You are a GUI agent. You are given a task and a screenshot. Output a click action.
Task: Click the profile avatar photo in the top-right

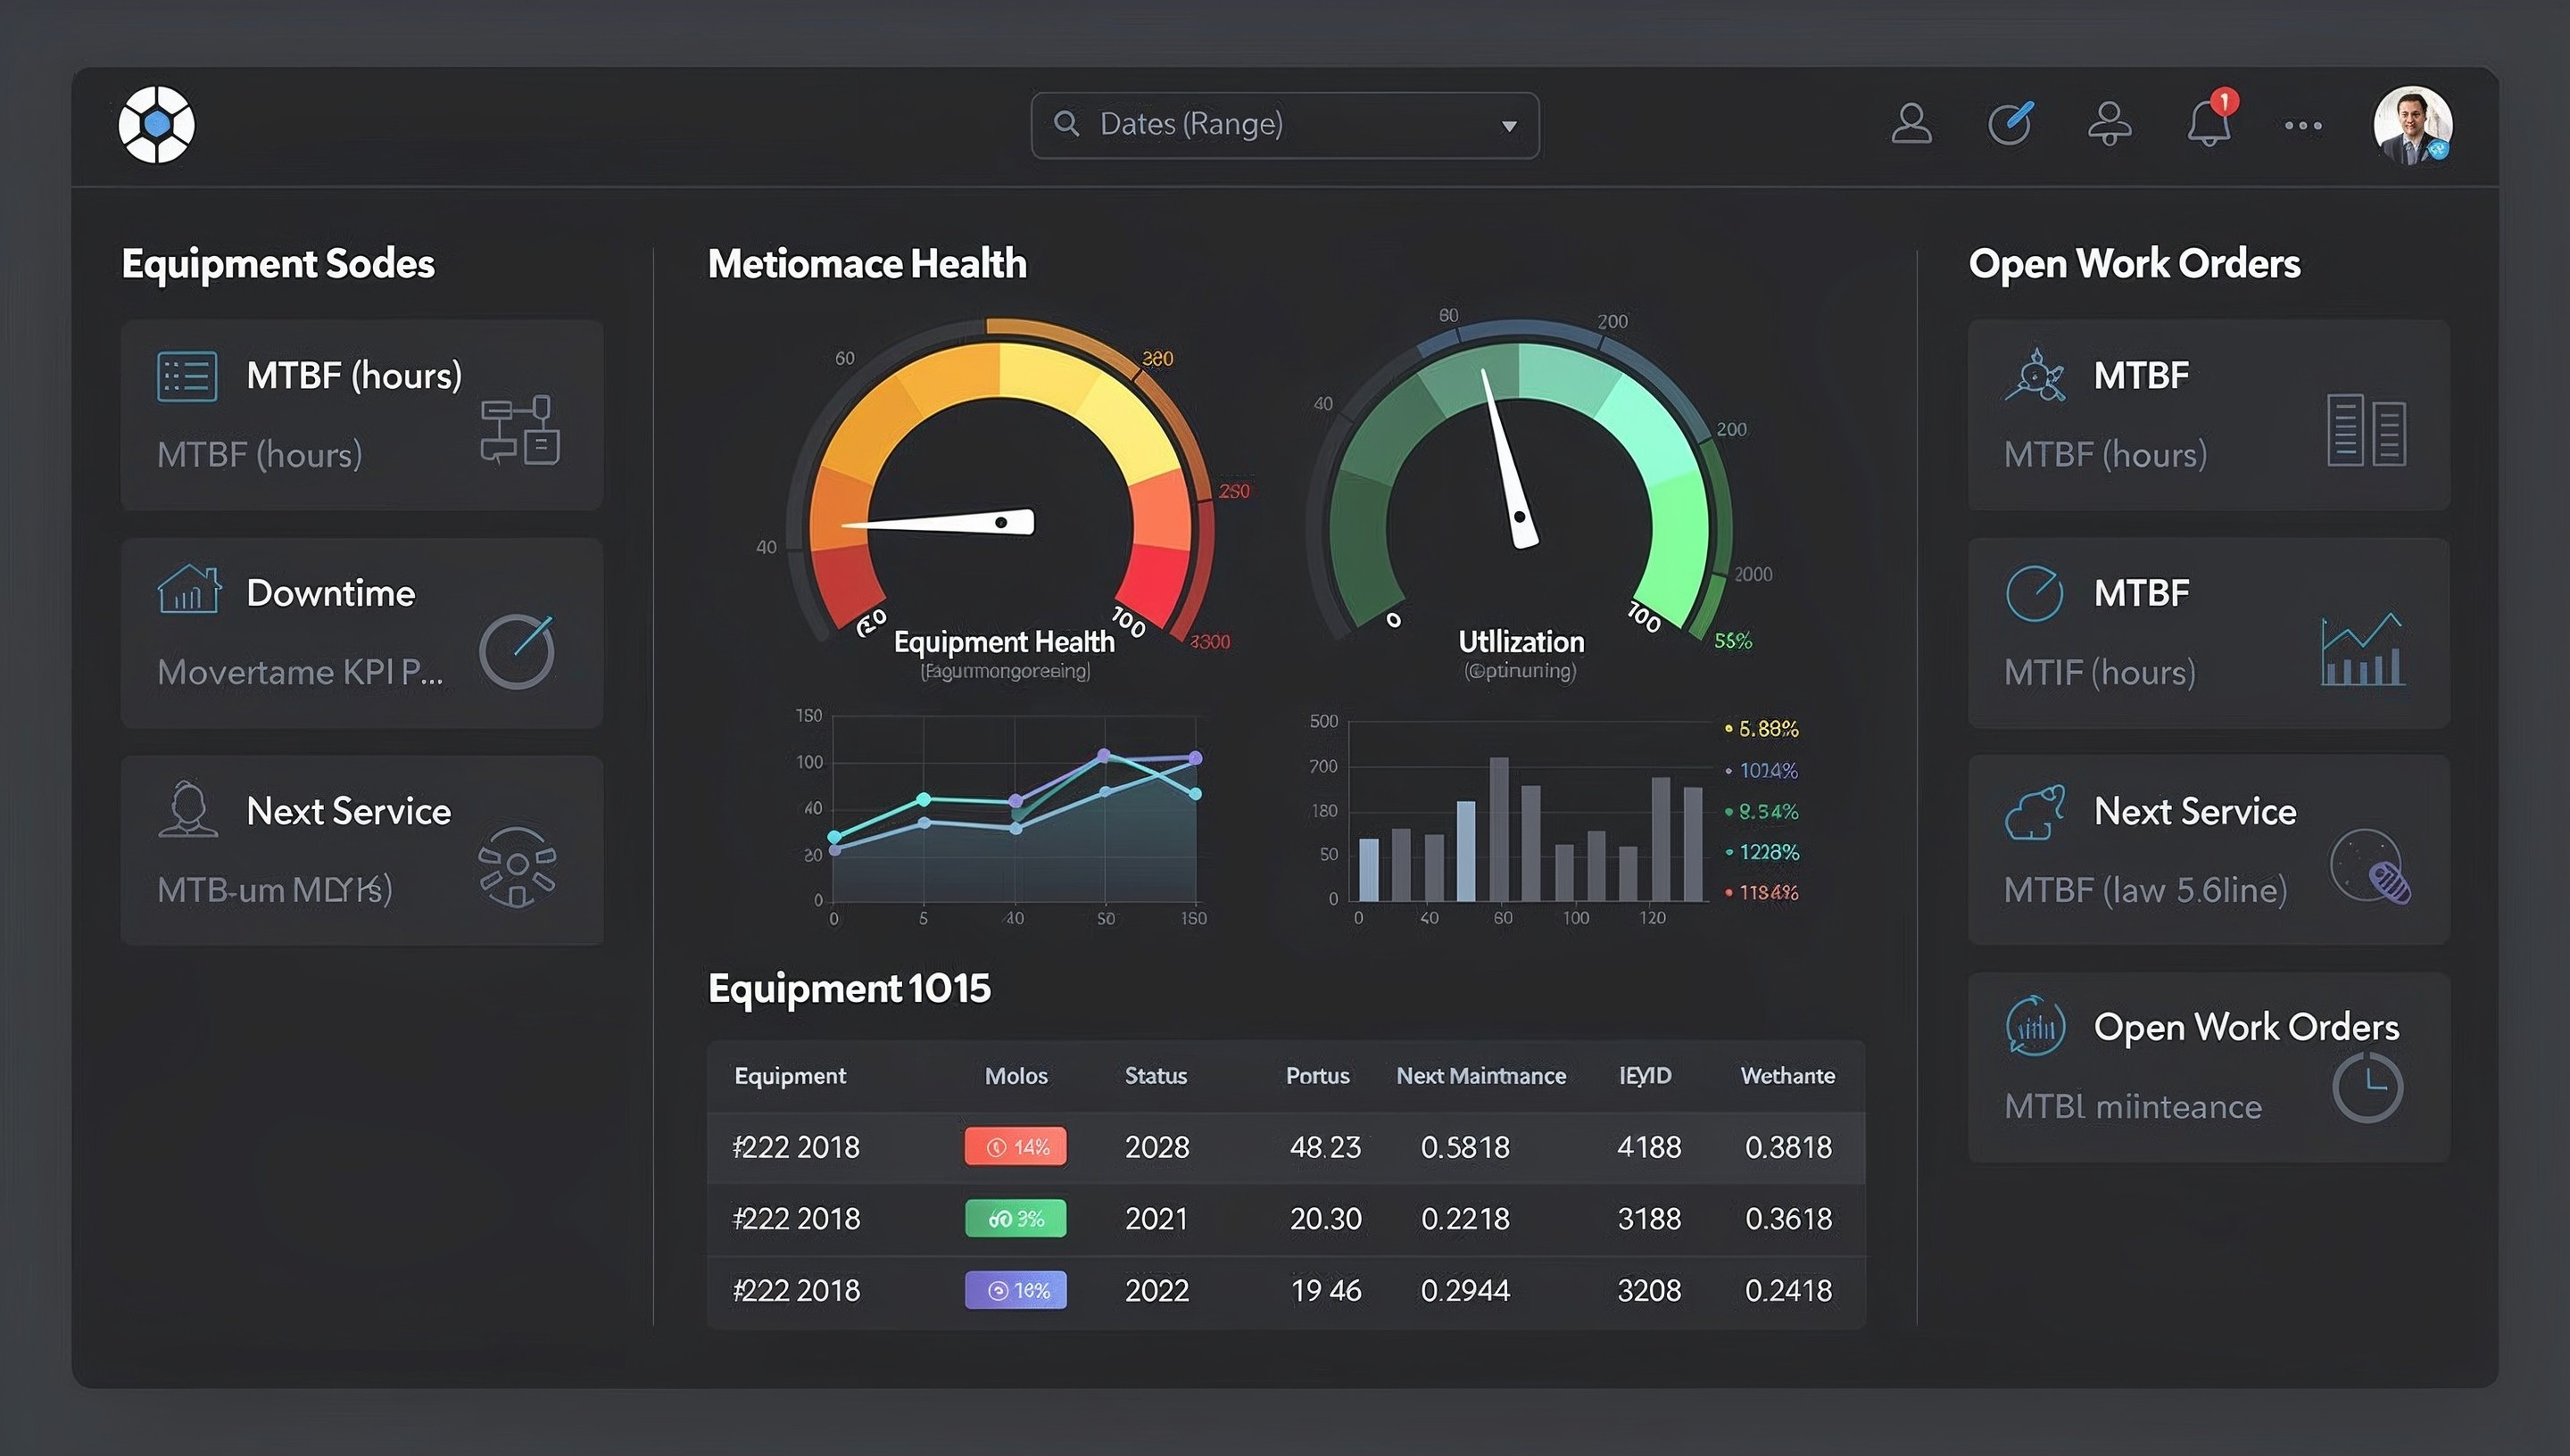[2412, 123]
